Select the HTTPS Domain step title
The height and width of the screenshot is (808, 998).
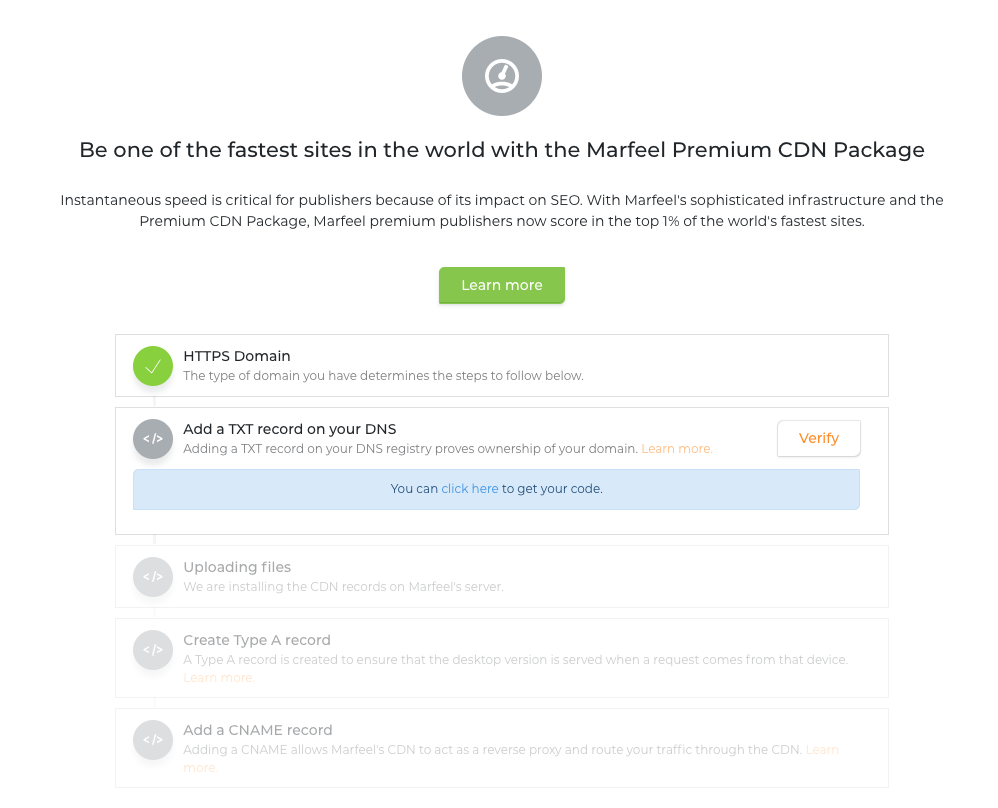point(237,356)
